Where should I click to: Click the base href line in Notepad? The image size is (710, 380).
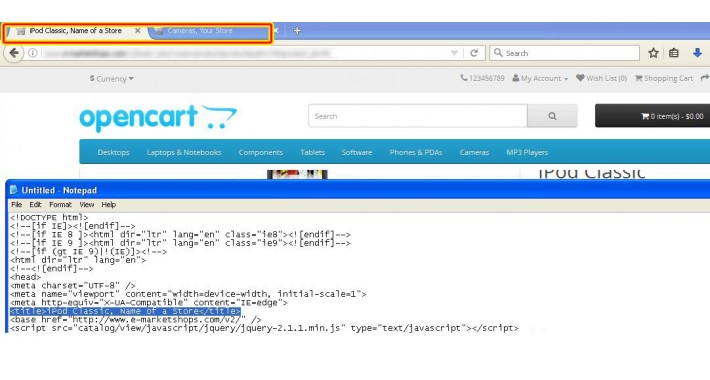(136, 319)
